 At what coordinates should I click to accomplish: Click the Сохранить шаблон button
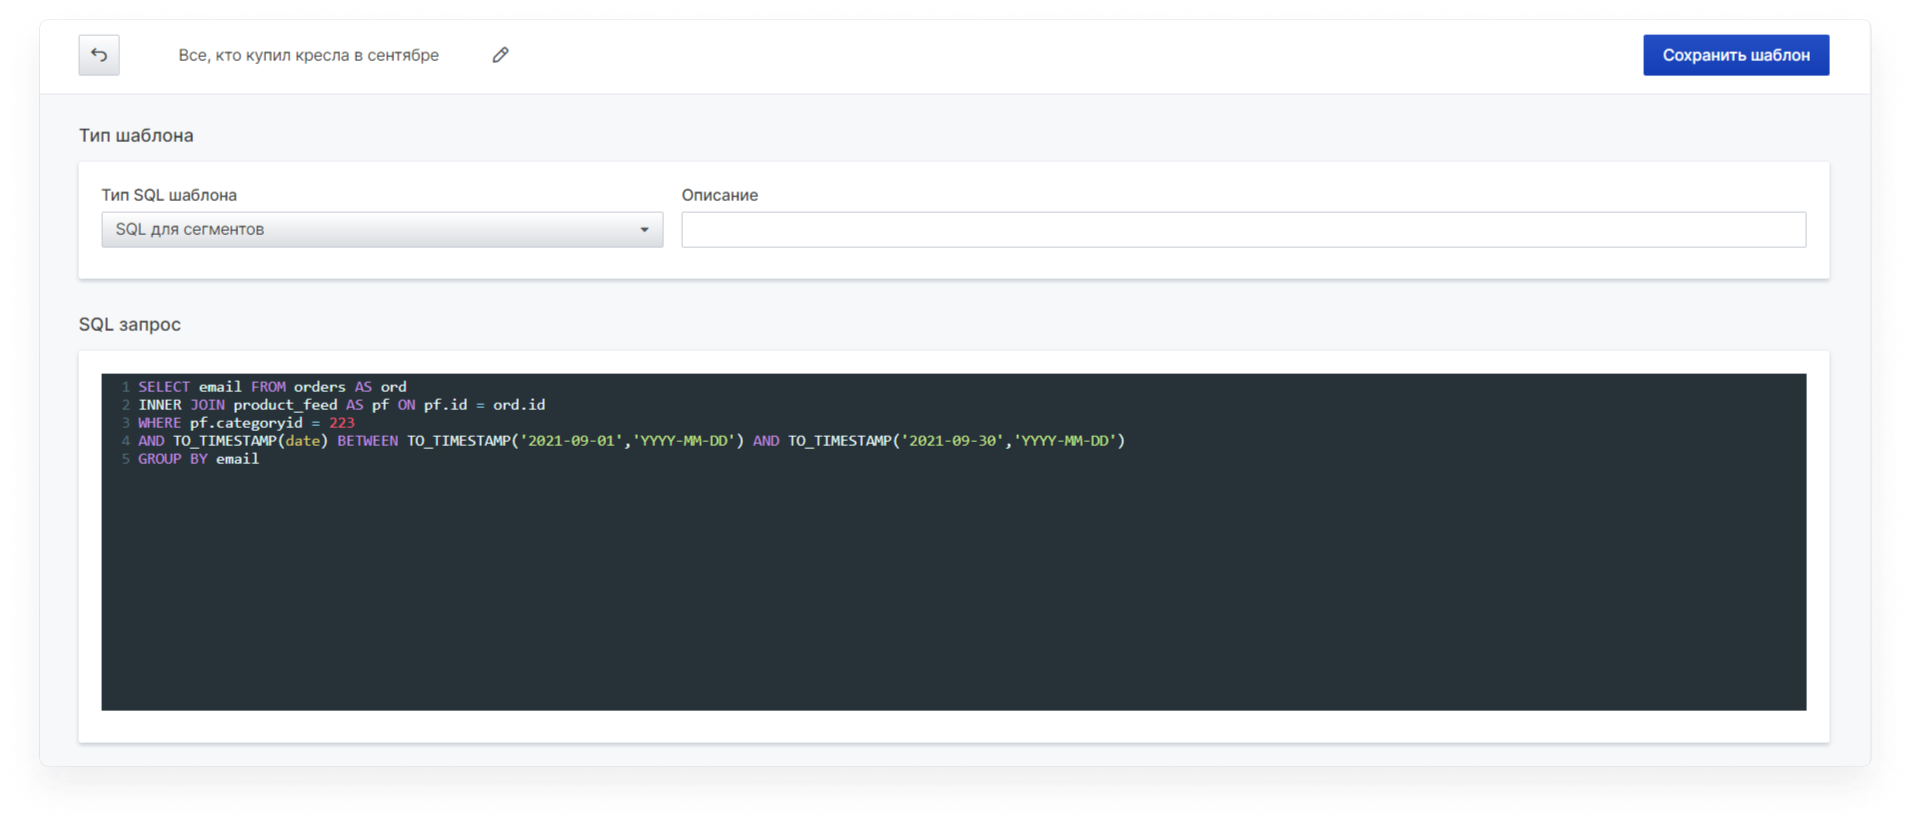point(1736,55)
